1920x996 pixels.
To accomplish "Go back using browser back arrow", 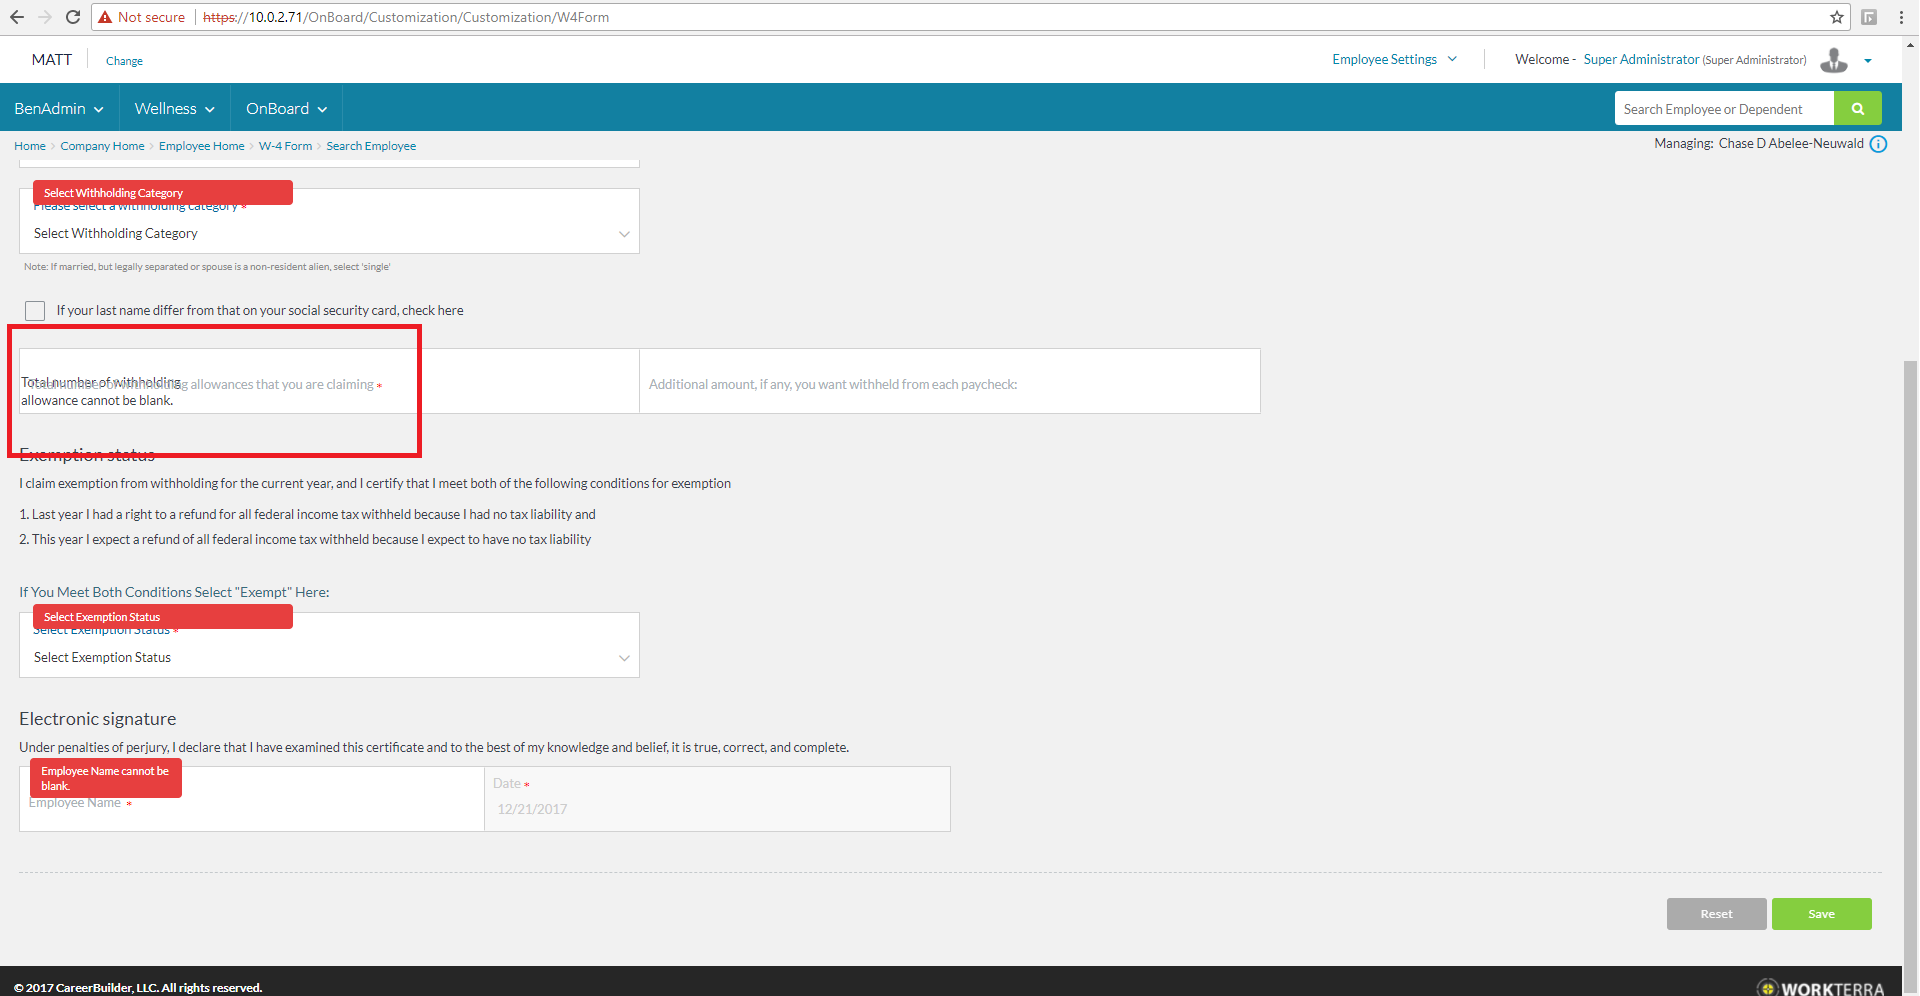I will click(17, 17).
